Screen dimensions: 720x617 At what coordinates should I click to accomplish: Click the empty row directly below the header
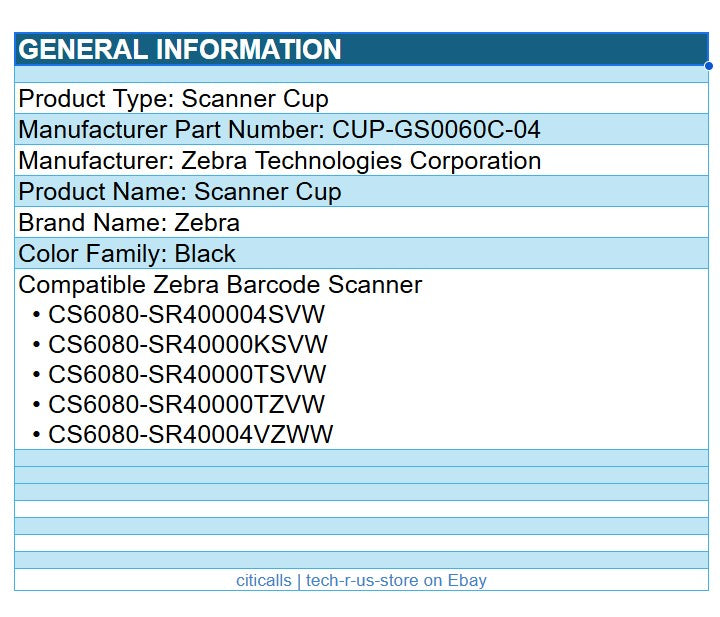(360, 74)
